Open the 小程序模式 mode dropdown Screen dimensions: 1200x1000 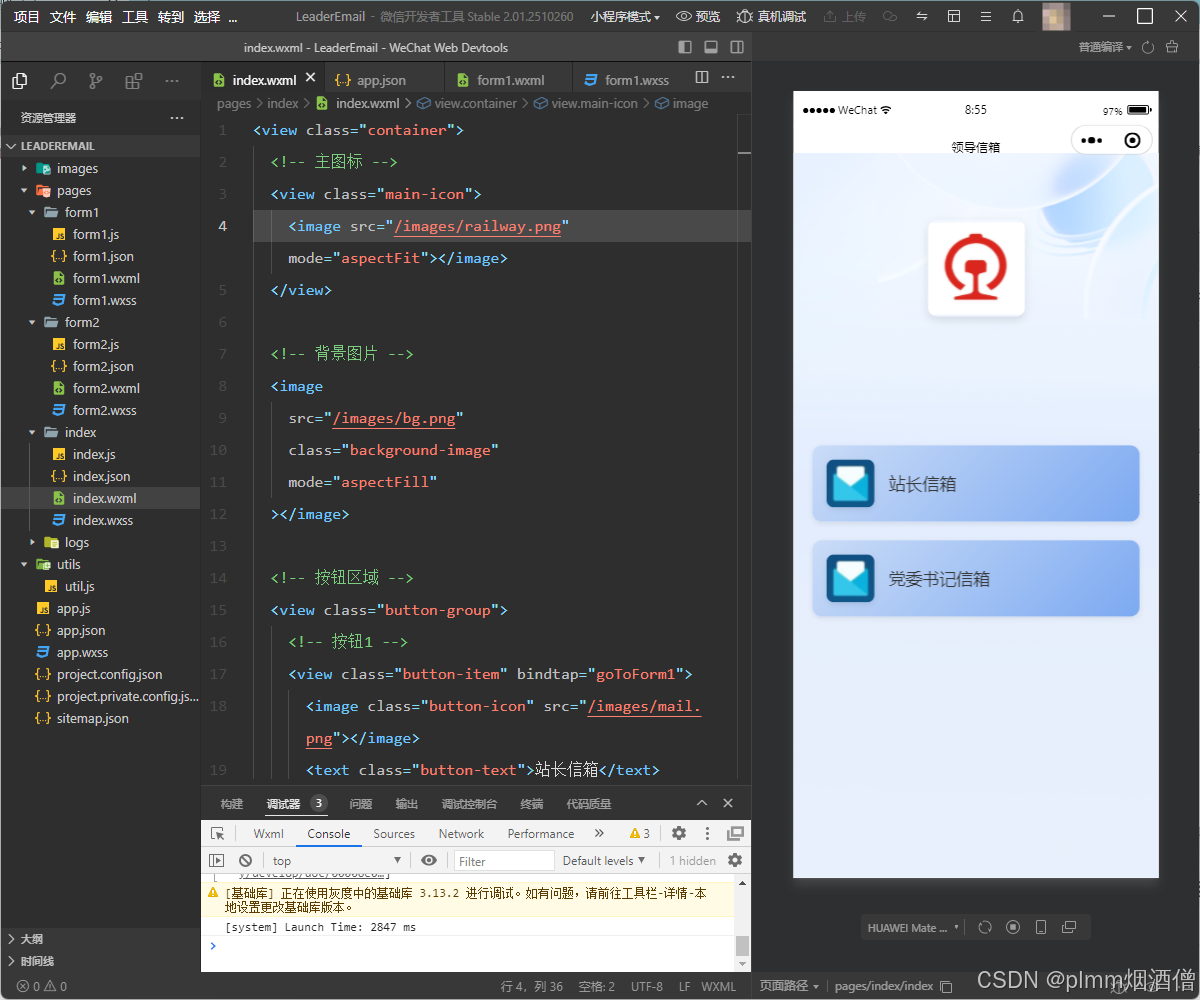pyautogui.click(x=625, y=17)
